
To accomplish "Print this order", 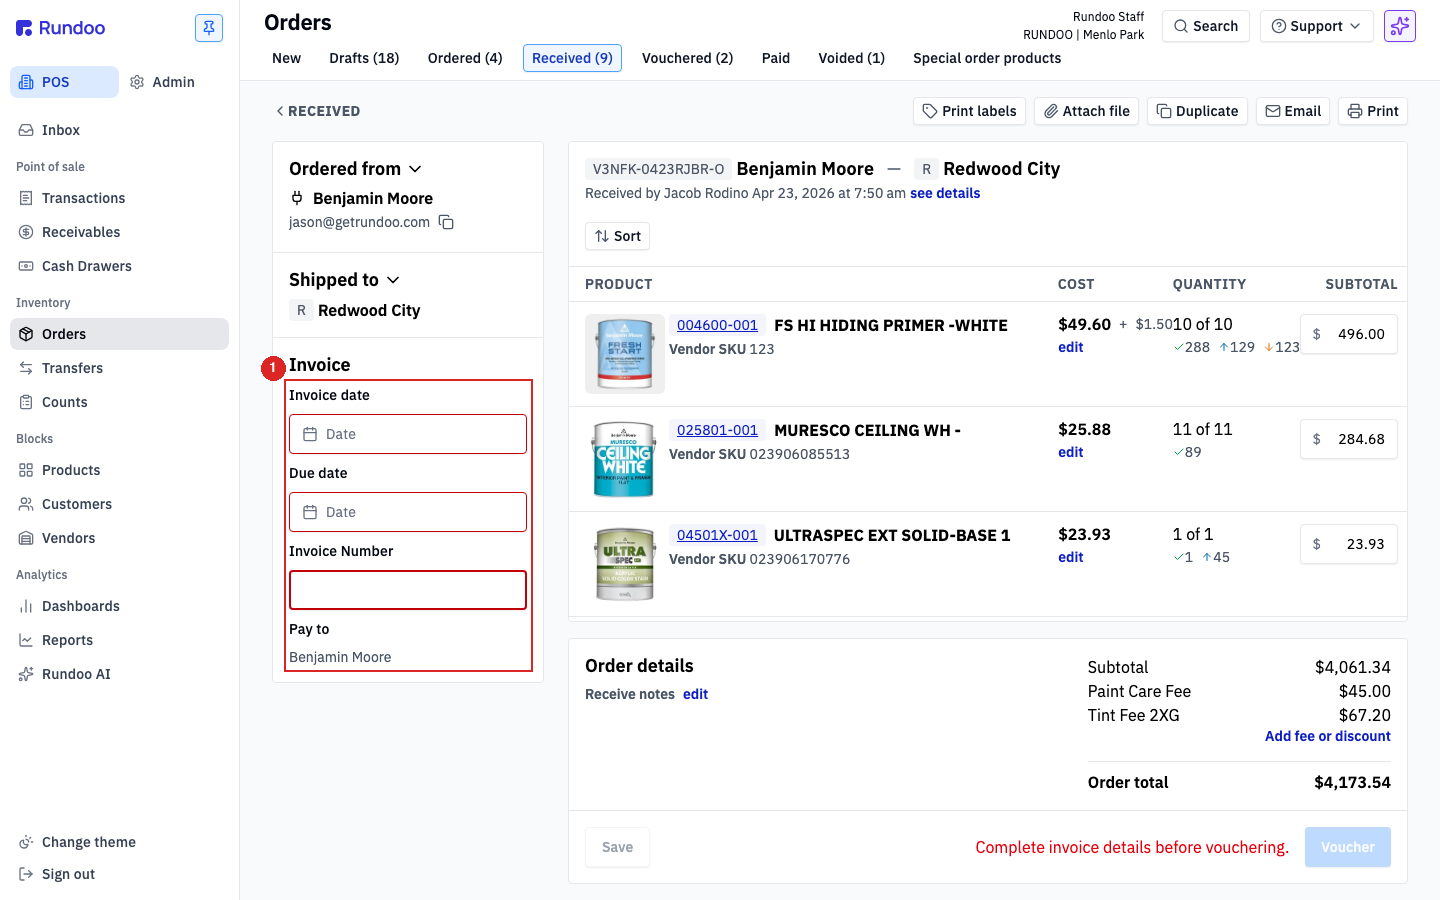I will pyautogui.click(x=1373, y=111).
